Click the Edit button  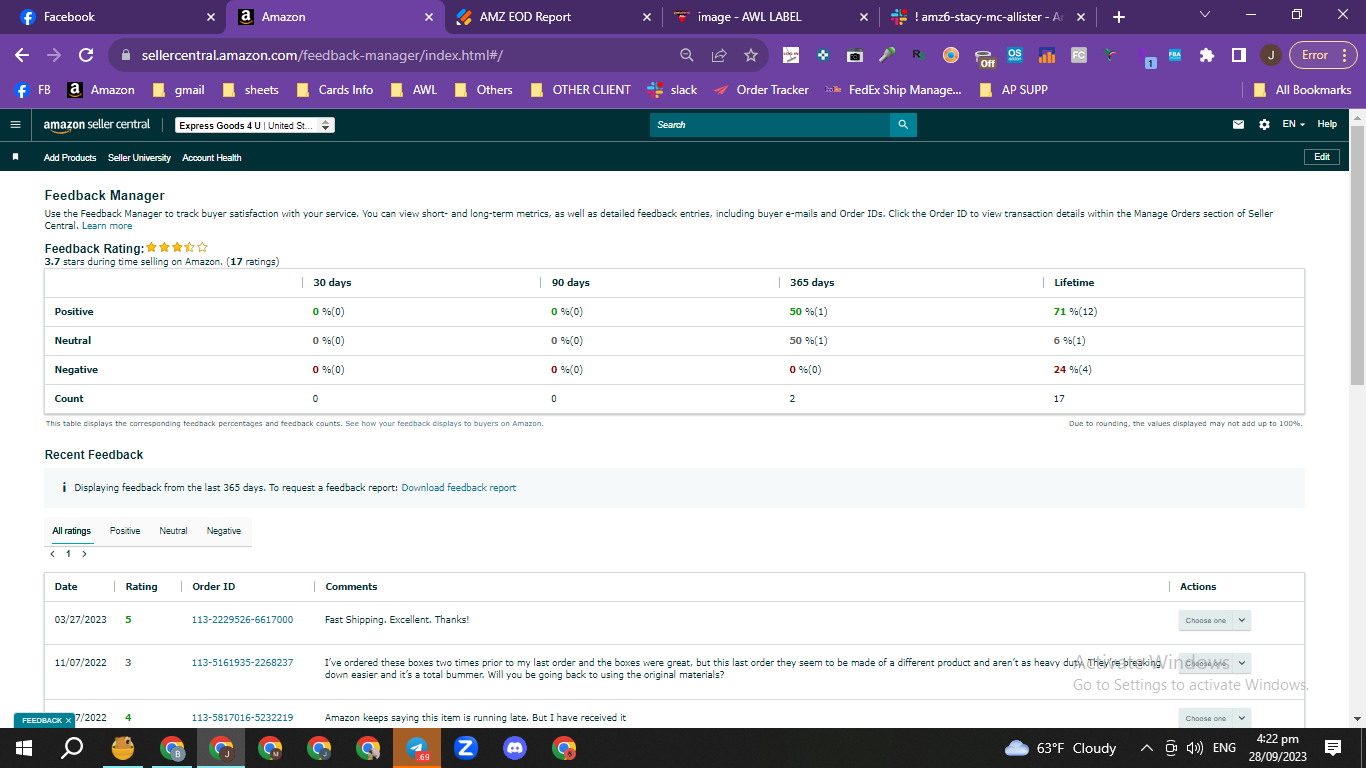(x=1322, y=157)
